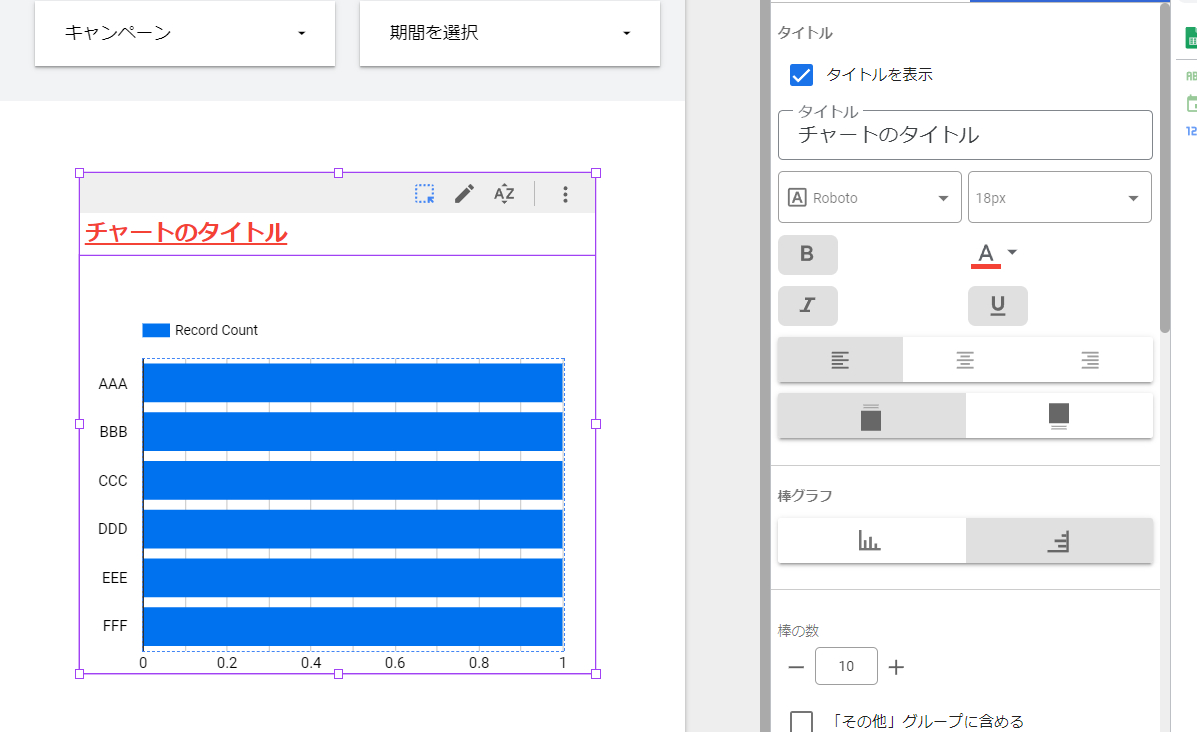
Task: Toggle underline title formatting
Action: pos(998,305)
